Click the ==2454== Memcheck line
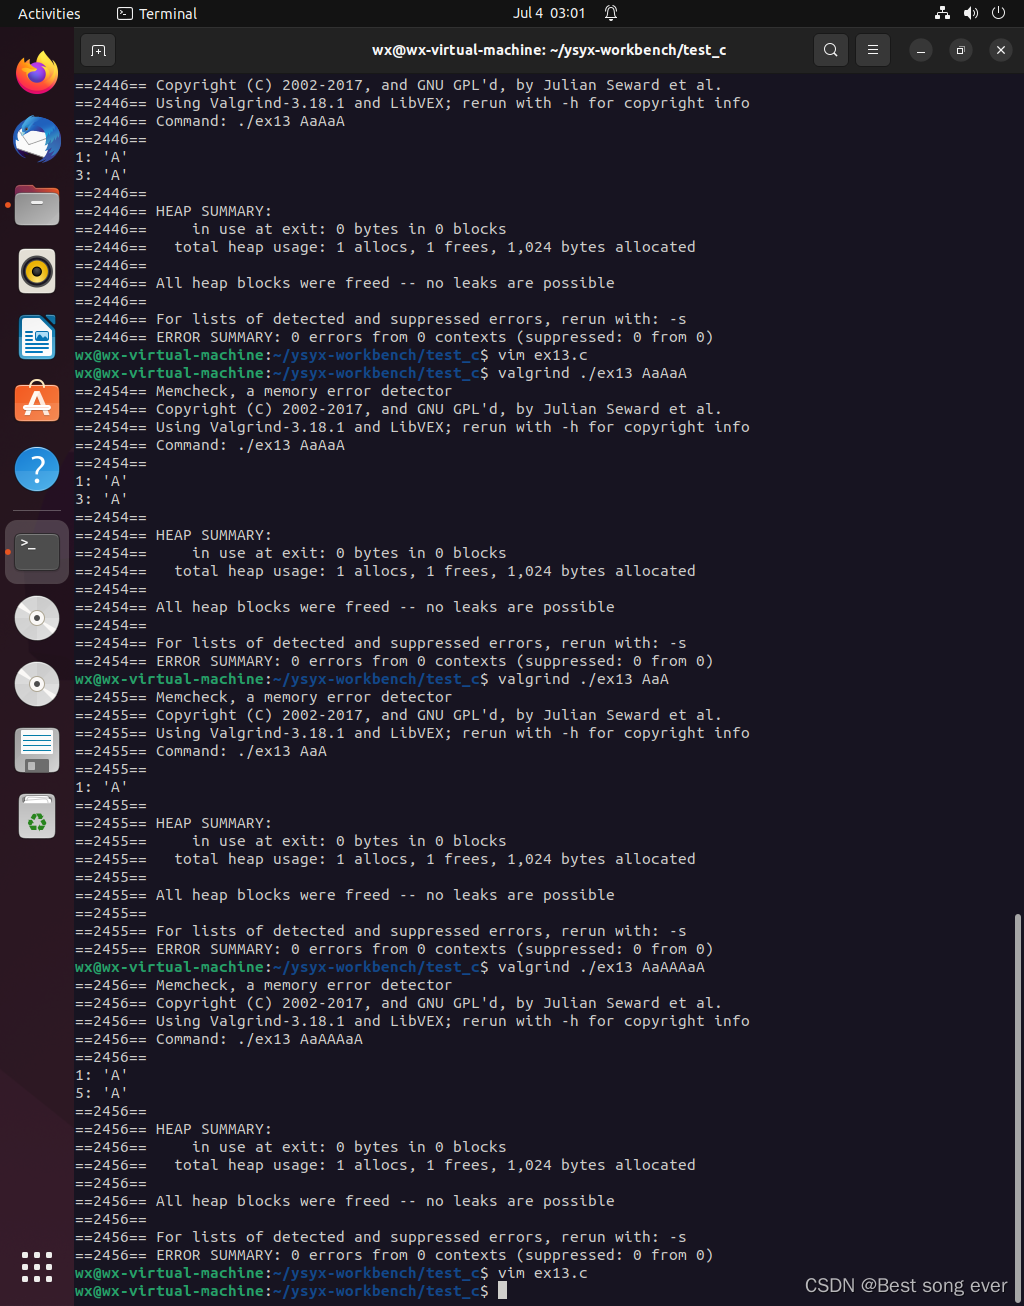Image resolution: width=1024 pixels, height=1306 pixels. tap(263, 391)
